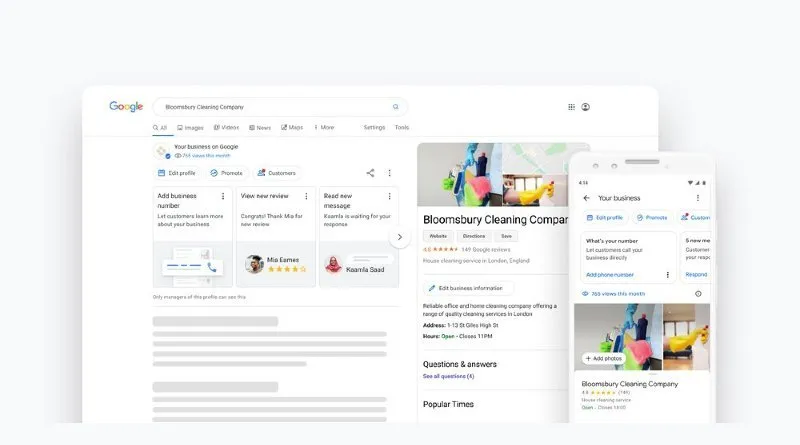Screen dimensions: 800x445
Task: Click 765 views this month on phone
Action: pyautogui.click(x=614, y=293)
